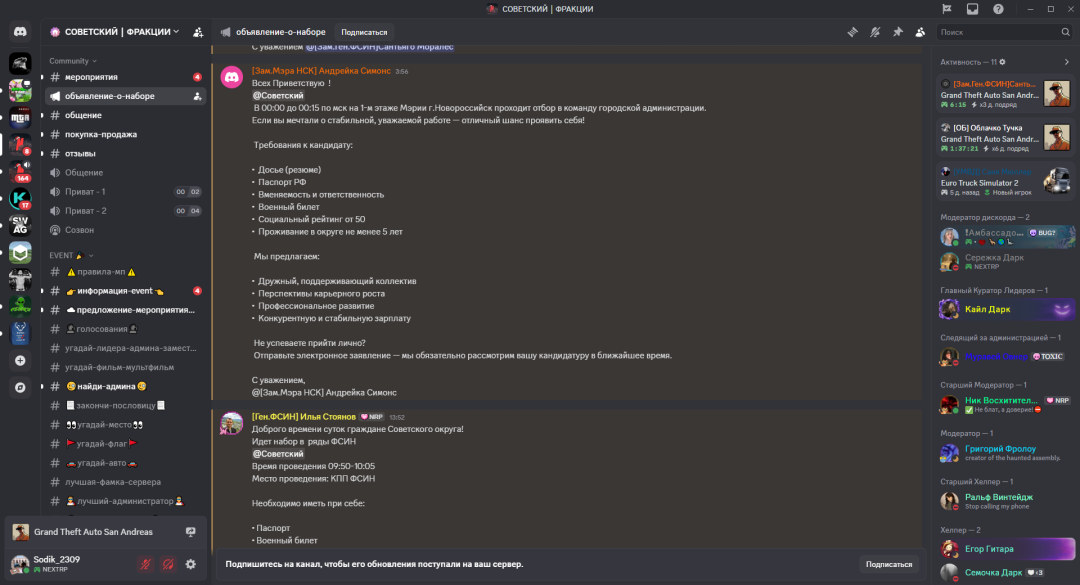Image resolution: width=1080 pixels, height=585 pixels.
Task: Toggle channel notifications with the bell icon
Action: coord(875,32)
